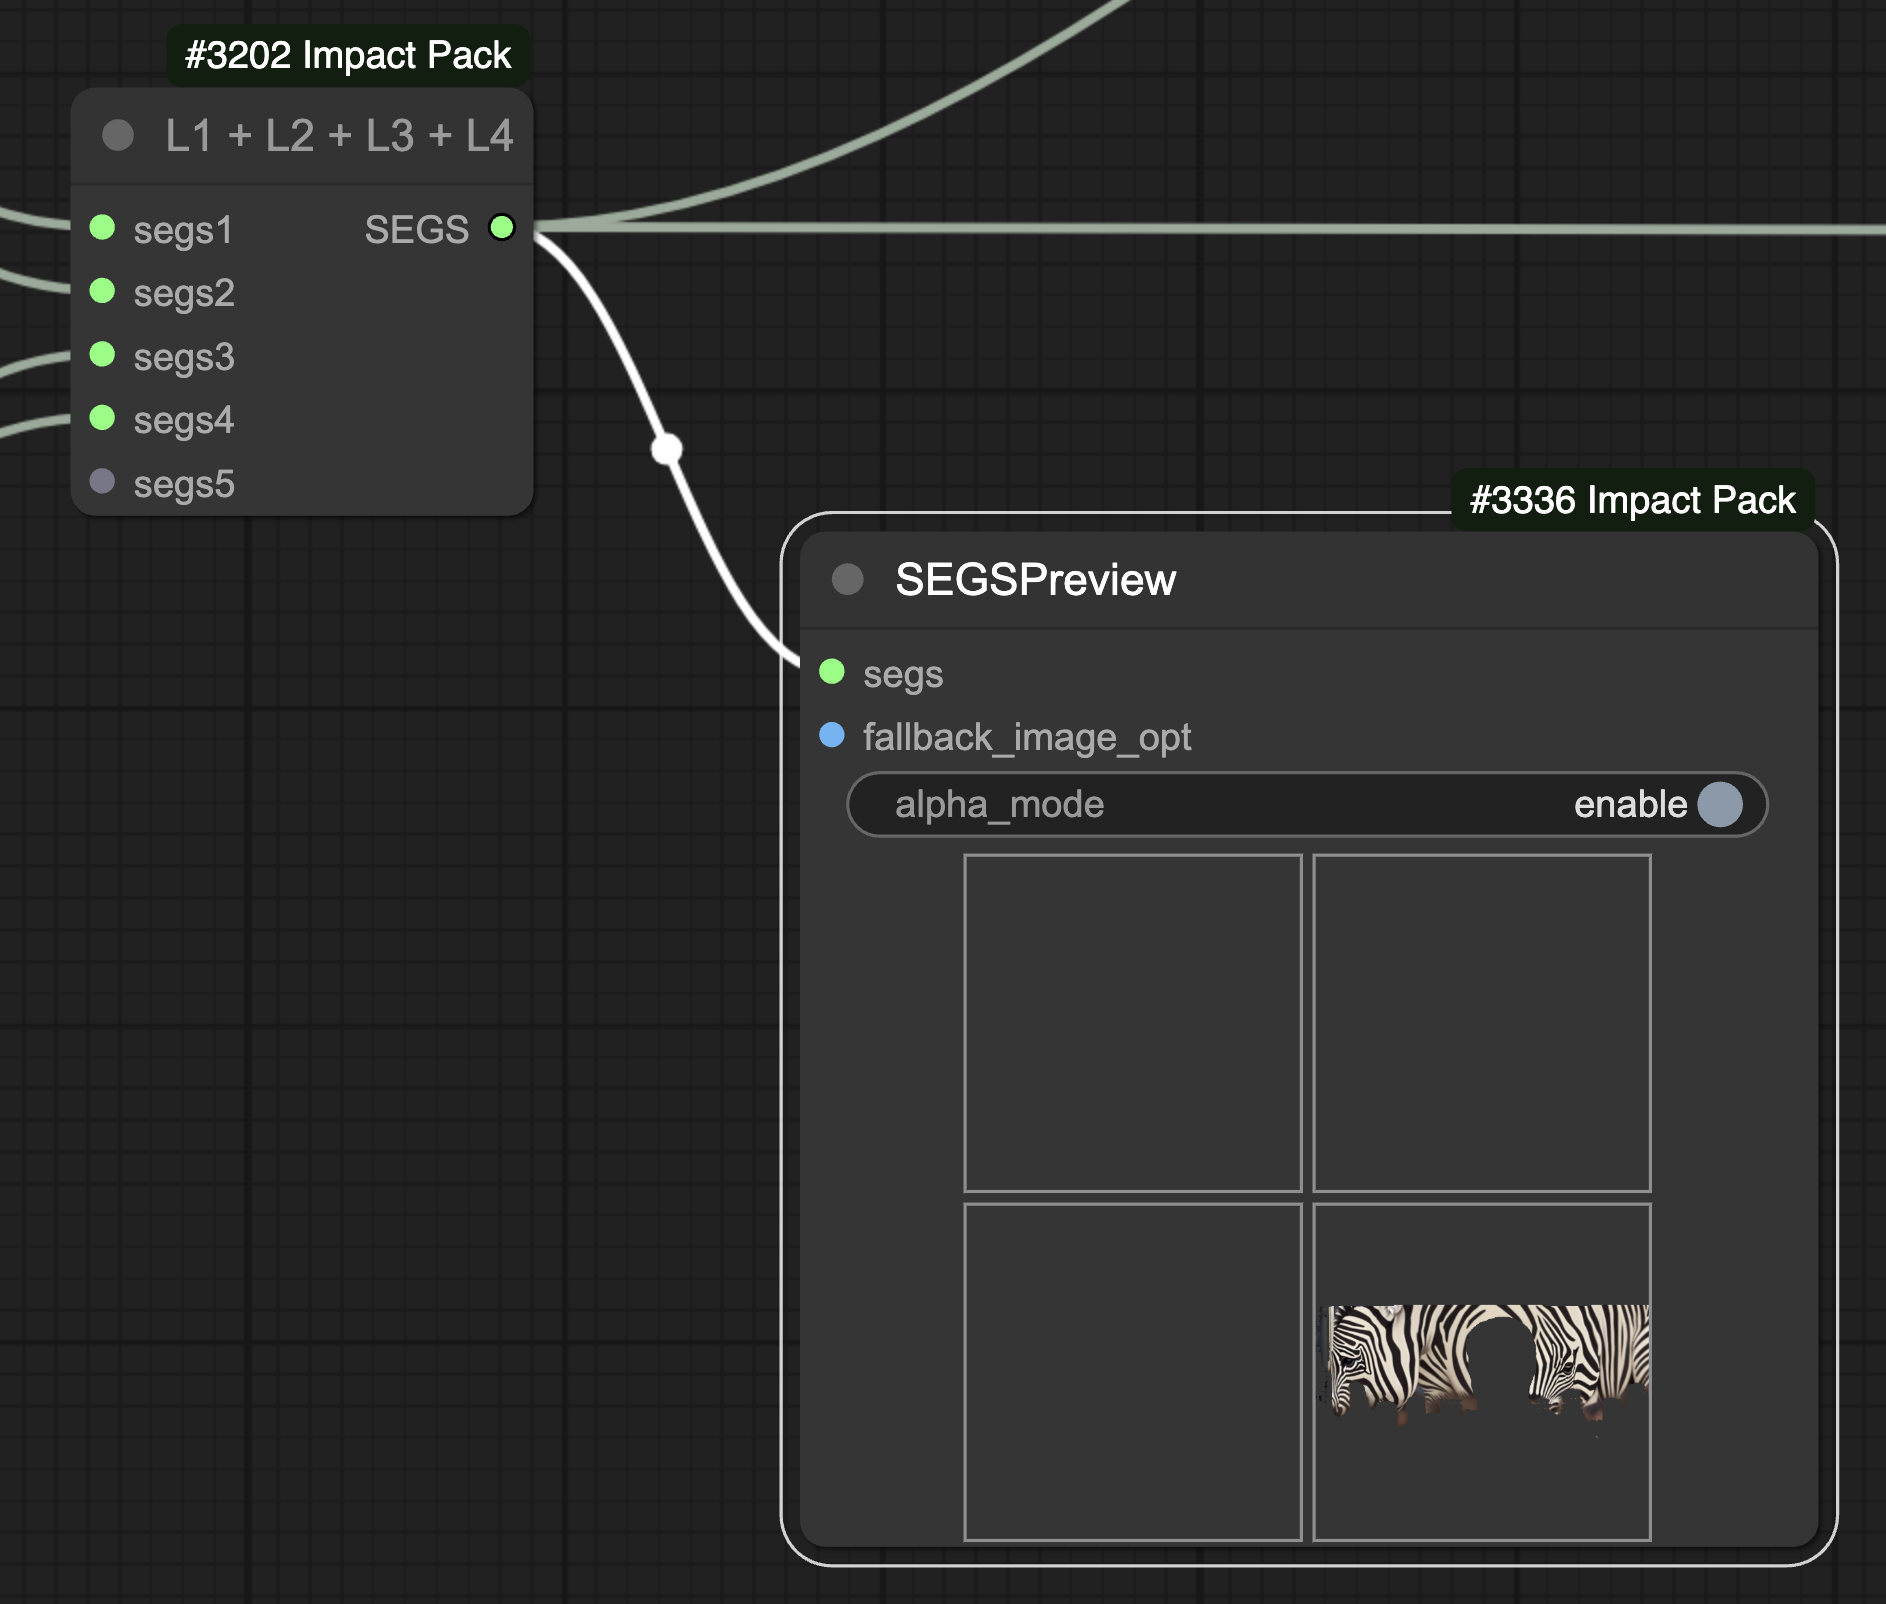Click the segs3 input port dot
Viewport: 1886px width, 1604px height.
pos(101,356)
